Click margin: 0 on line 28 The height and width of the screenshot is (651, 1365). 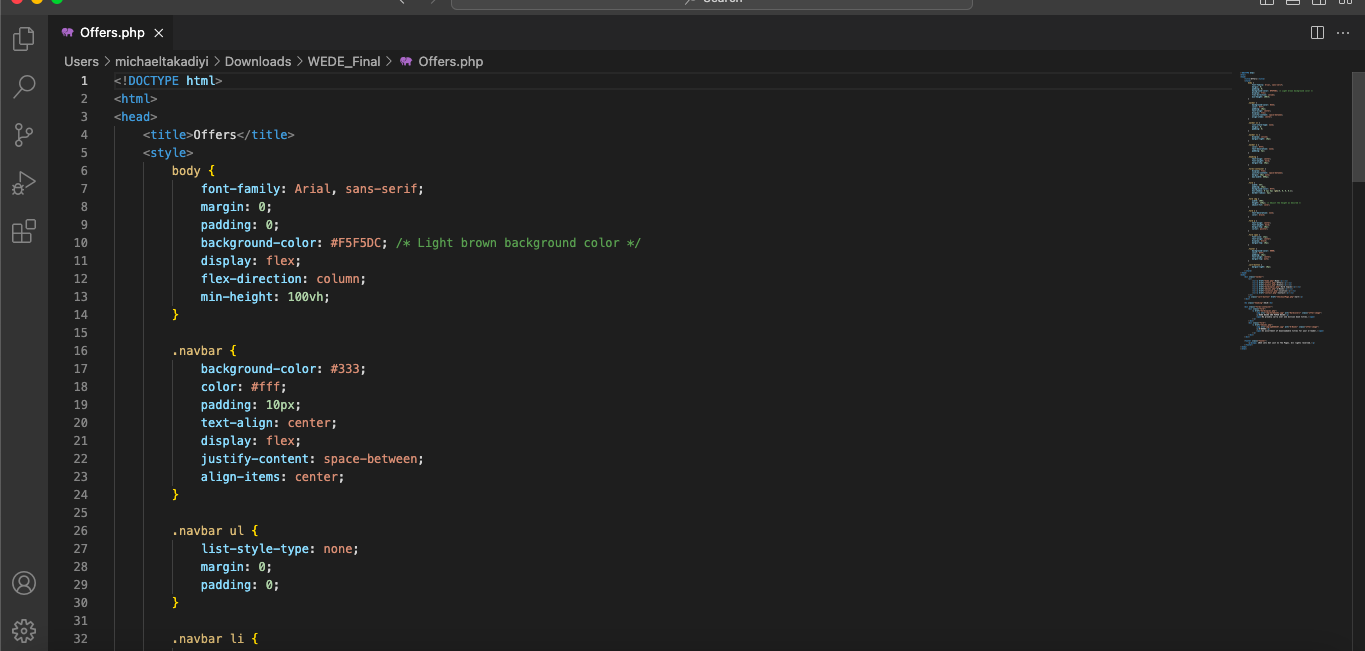click(x=237, y=567)
